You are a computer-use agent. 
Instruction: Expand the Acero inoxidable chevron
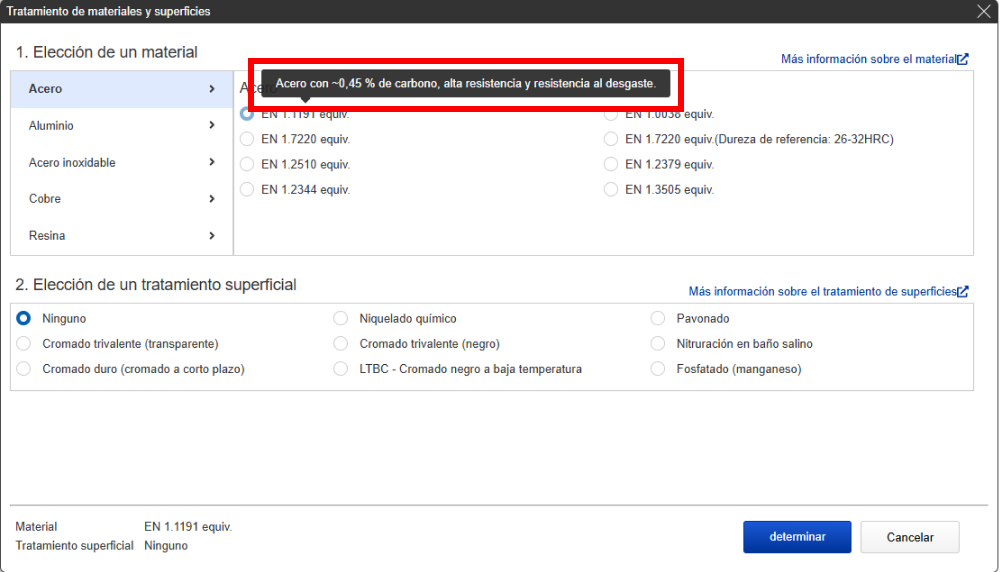coord(212,162)
